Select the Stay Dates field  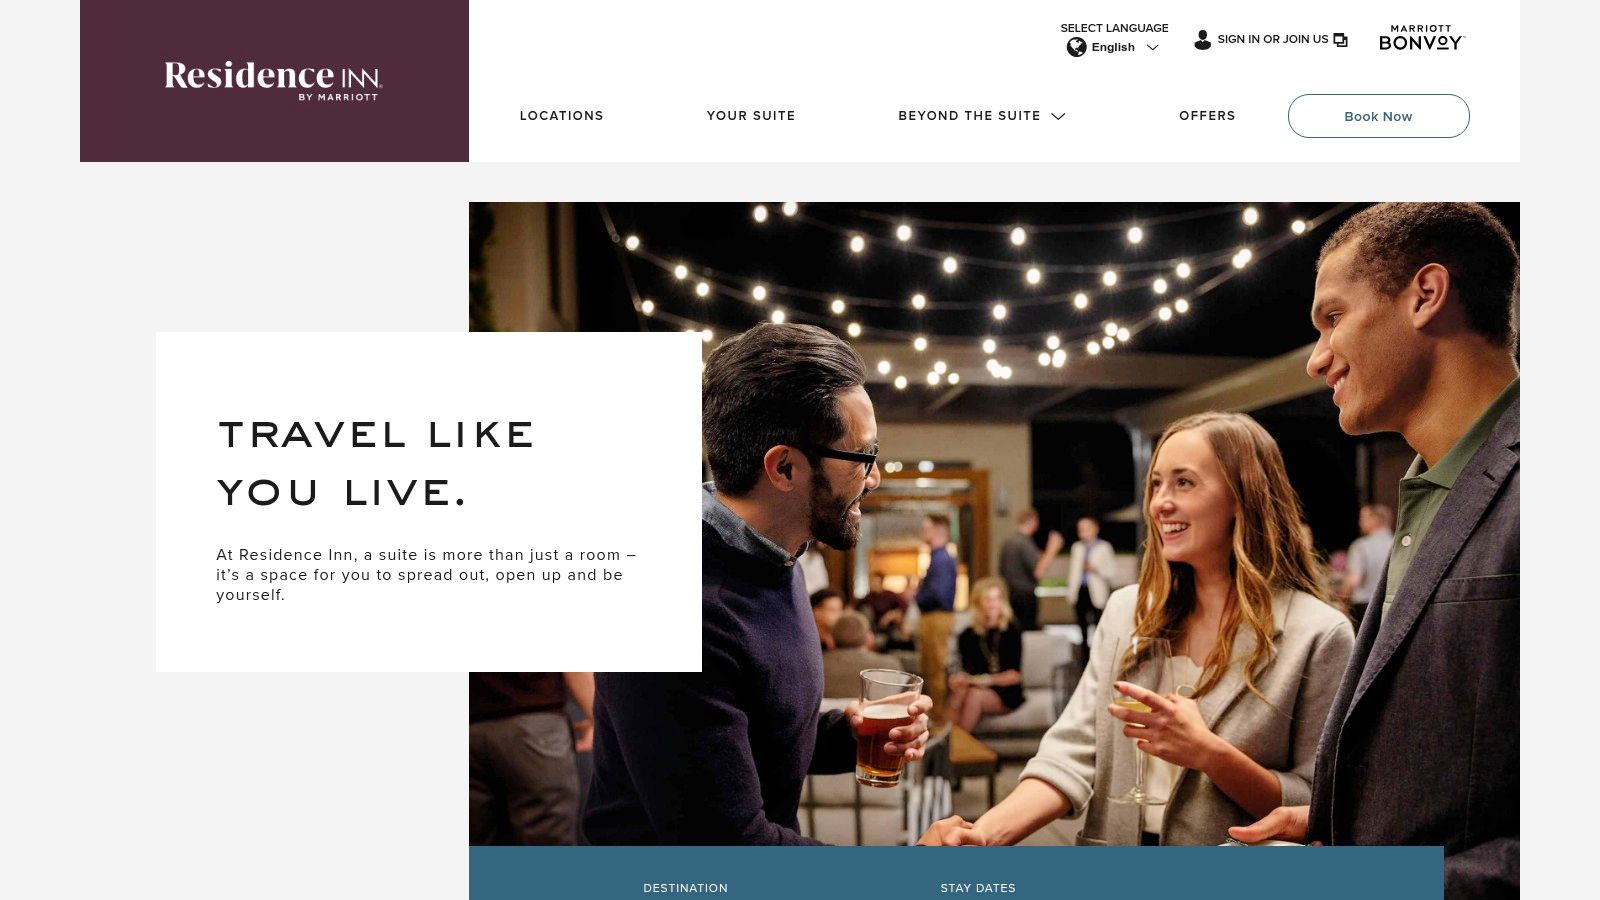click(977, 888)
